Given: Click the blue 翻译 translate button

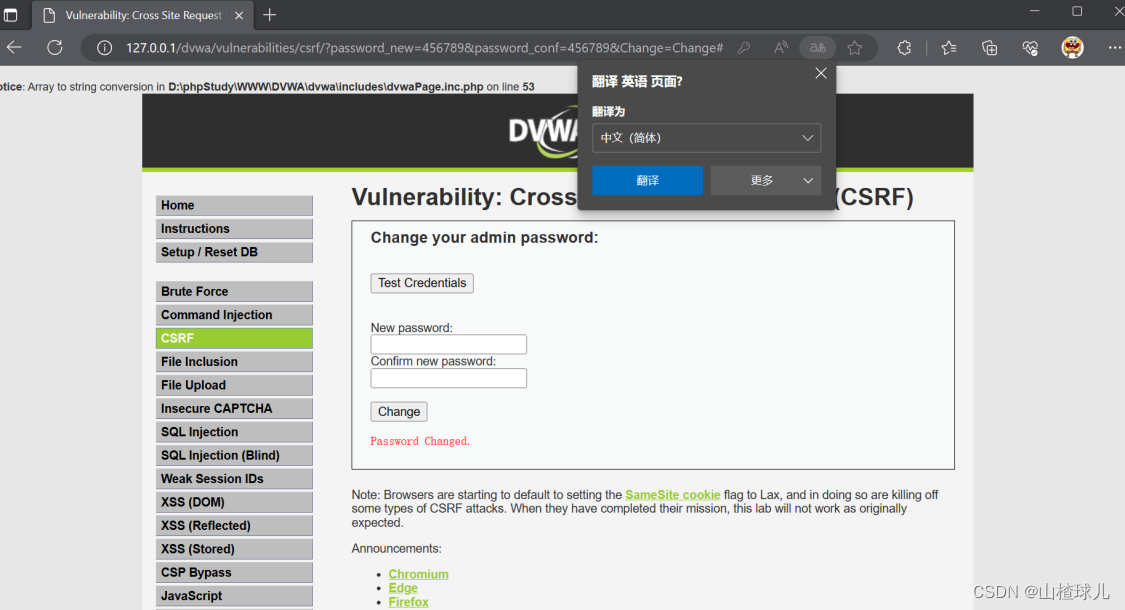Looking at the screenshot, I should [x=647, y=180].
